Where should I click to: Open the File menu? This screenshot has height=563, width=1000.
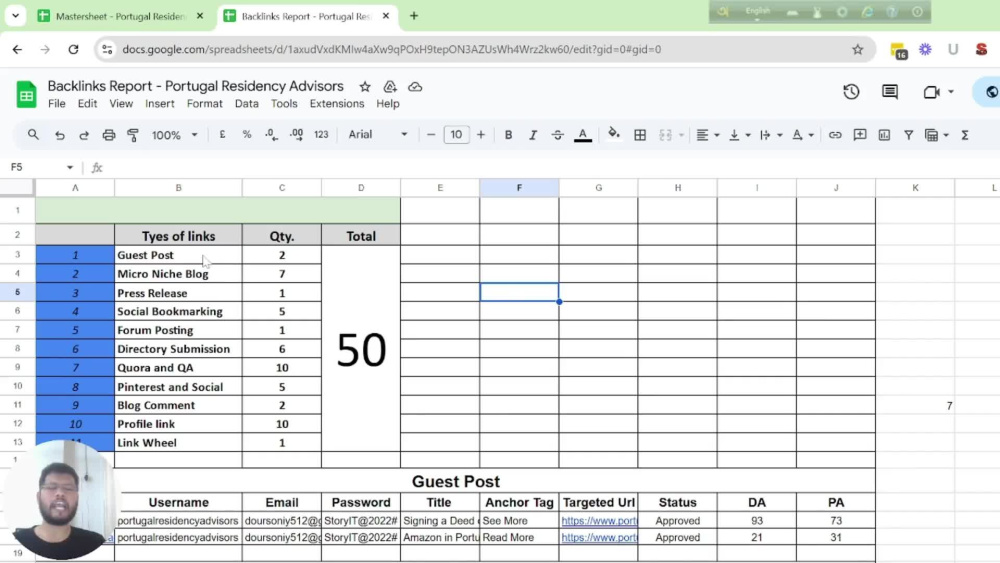coord(57,103)
